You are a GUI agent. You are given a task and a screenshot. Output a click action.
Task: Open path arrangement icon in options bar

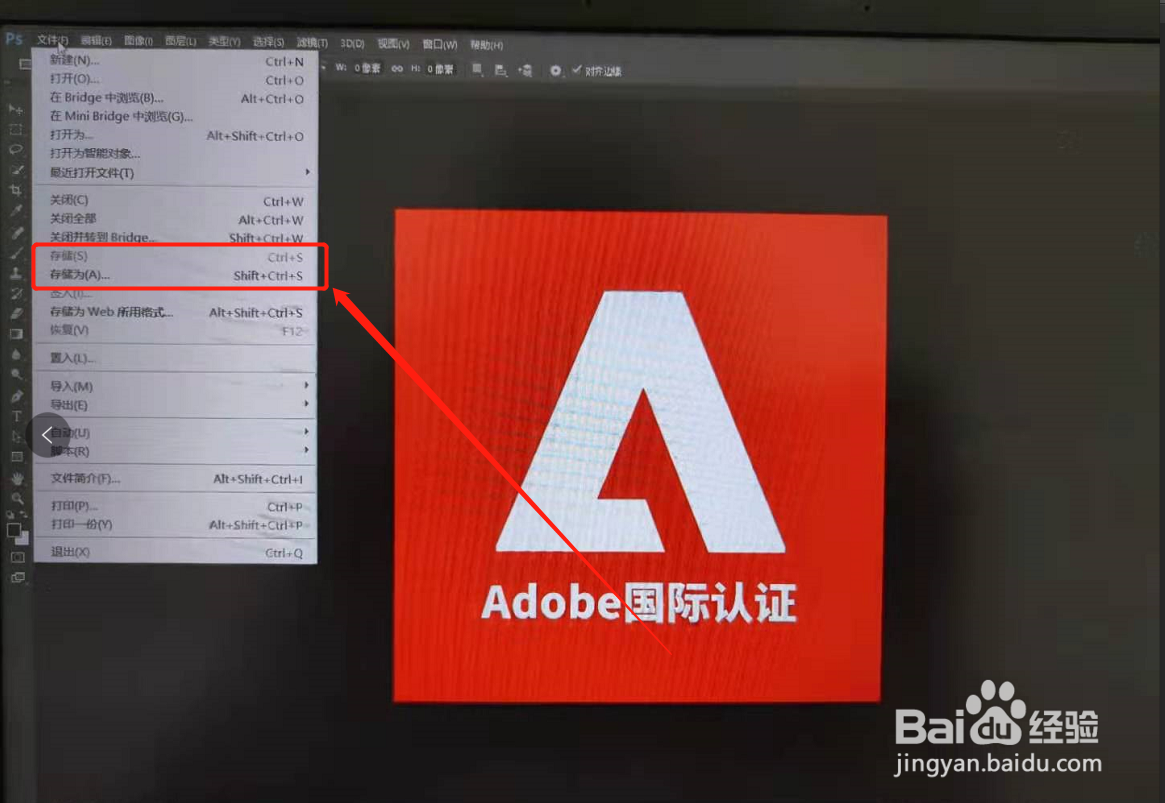click(x=525, y=71)
